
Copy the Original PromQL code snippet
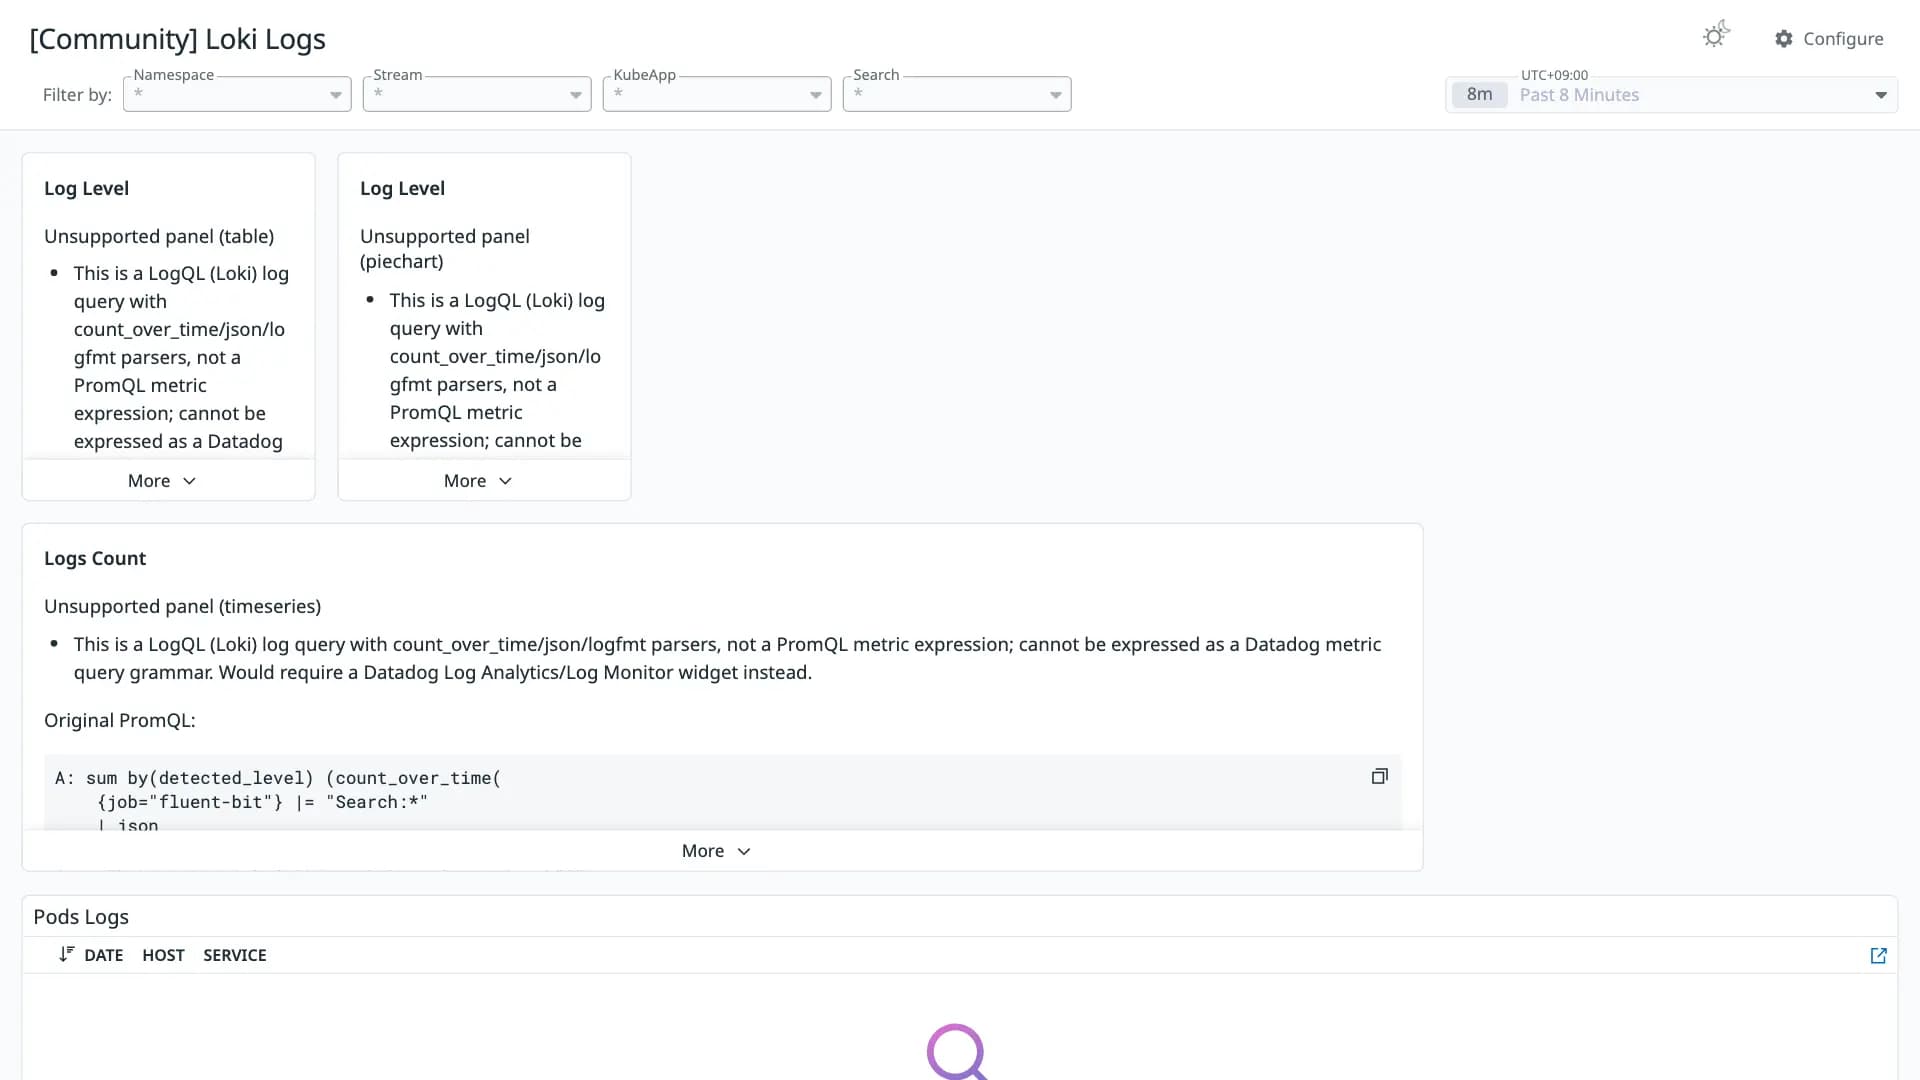click(x=1379, y=776)
